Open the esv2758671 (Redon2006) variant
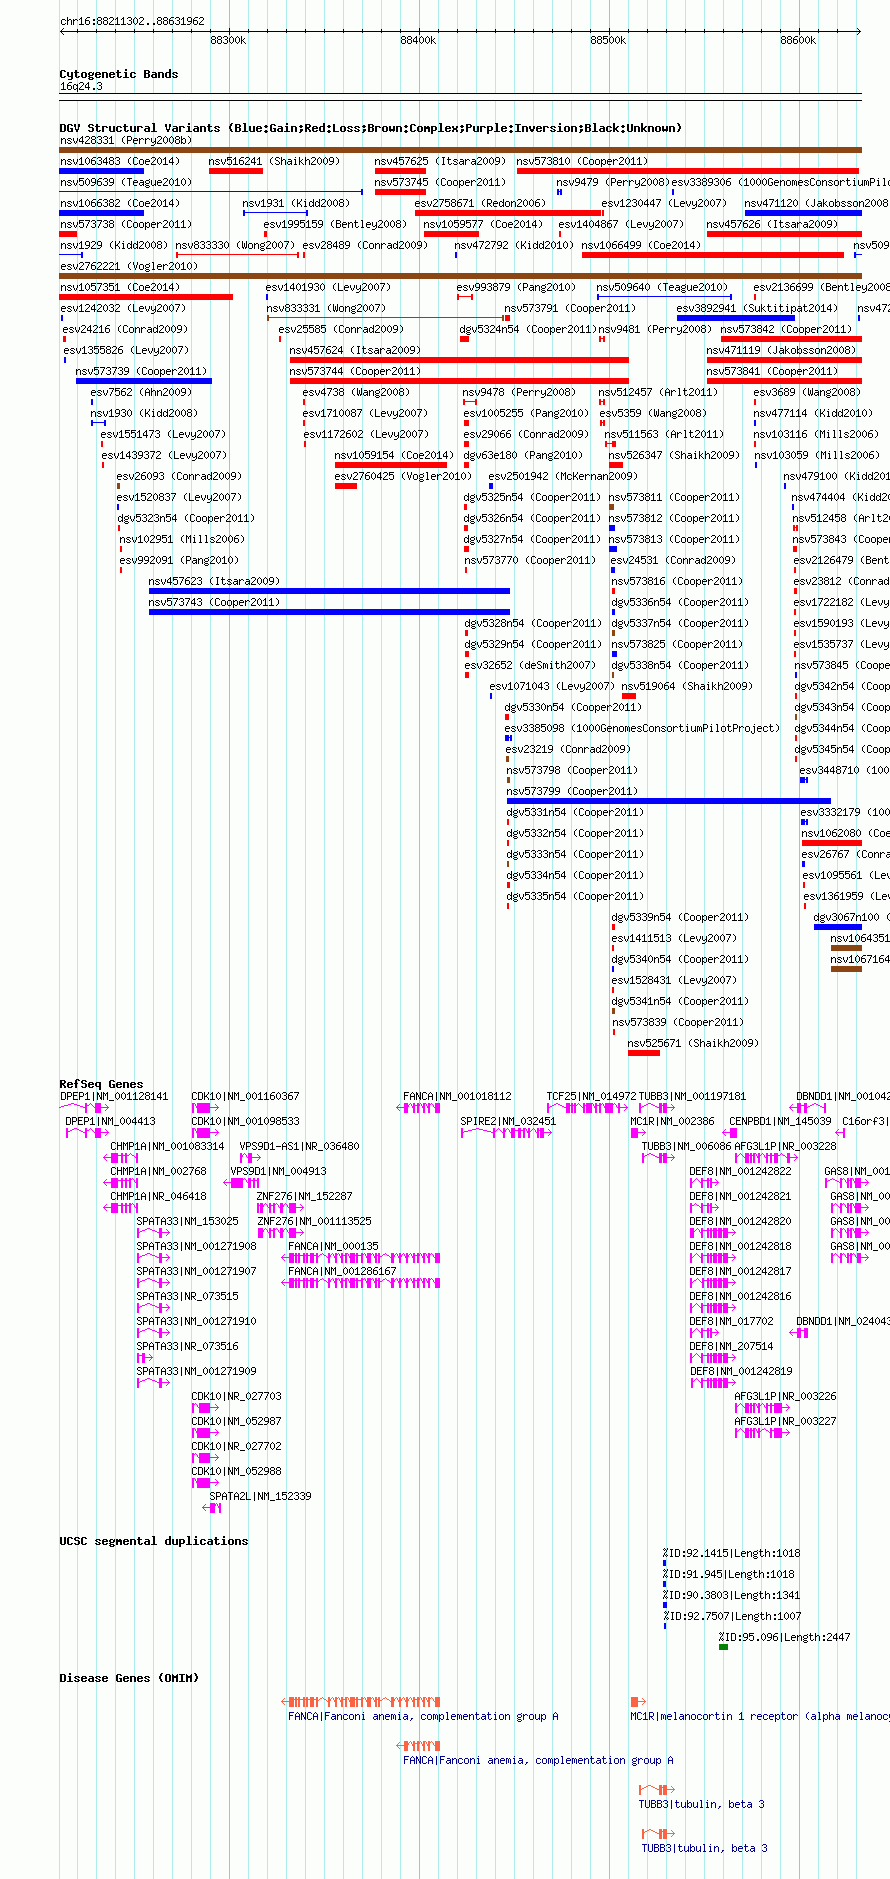Image resolution: width=890 pixels, height=1879 pixels. [x=480, y=203]
